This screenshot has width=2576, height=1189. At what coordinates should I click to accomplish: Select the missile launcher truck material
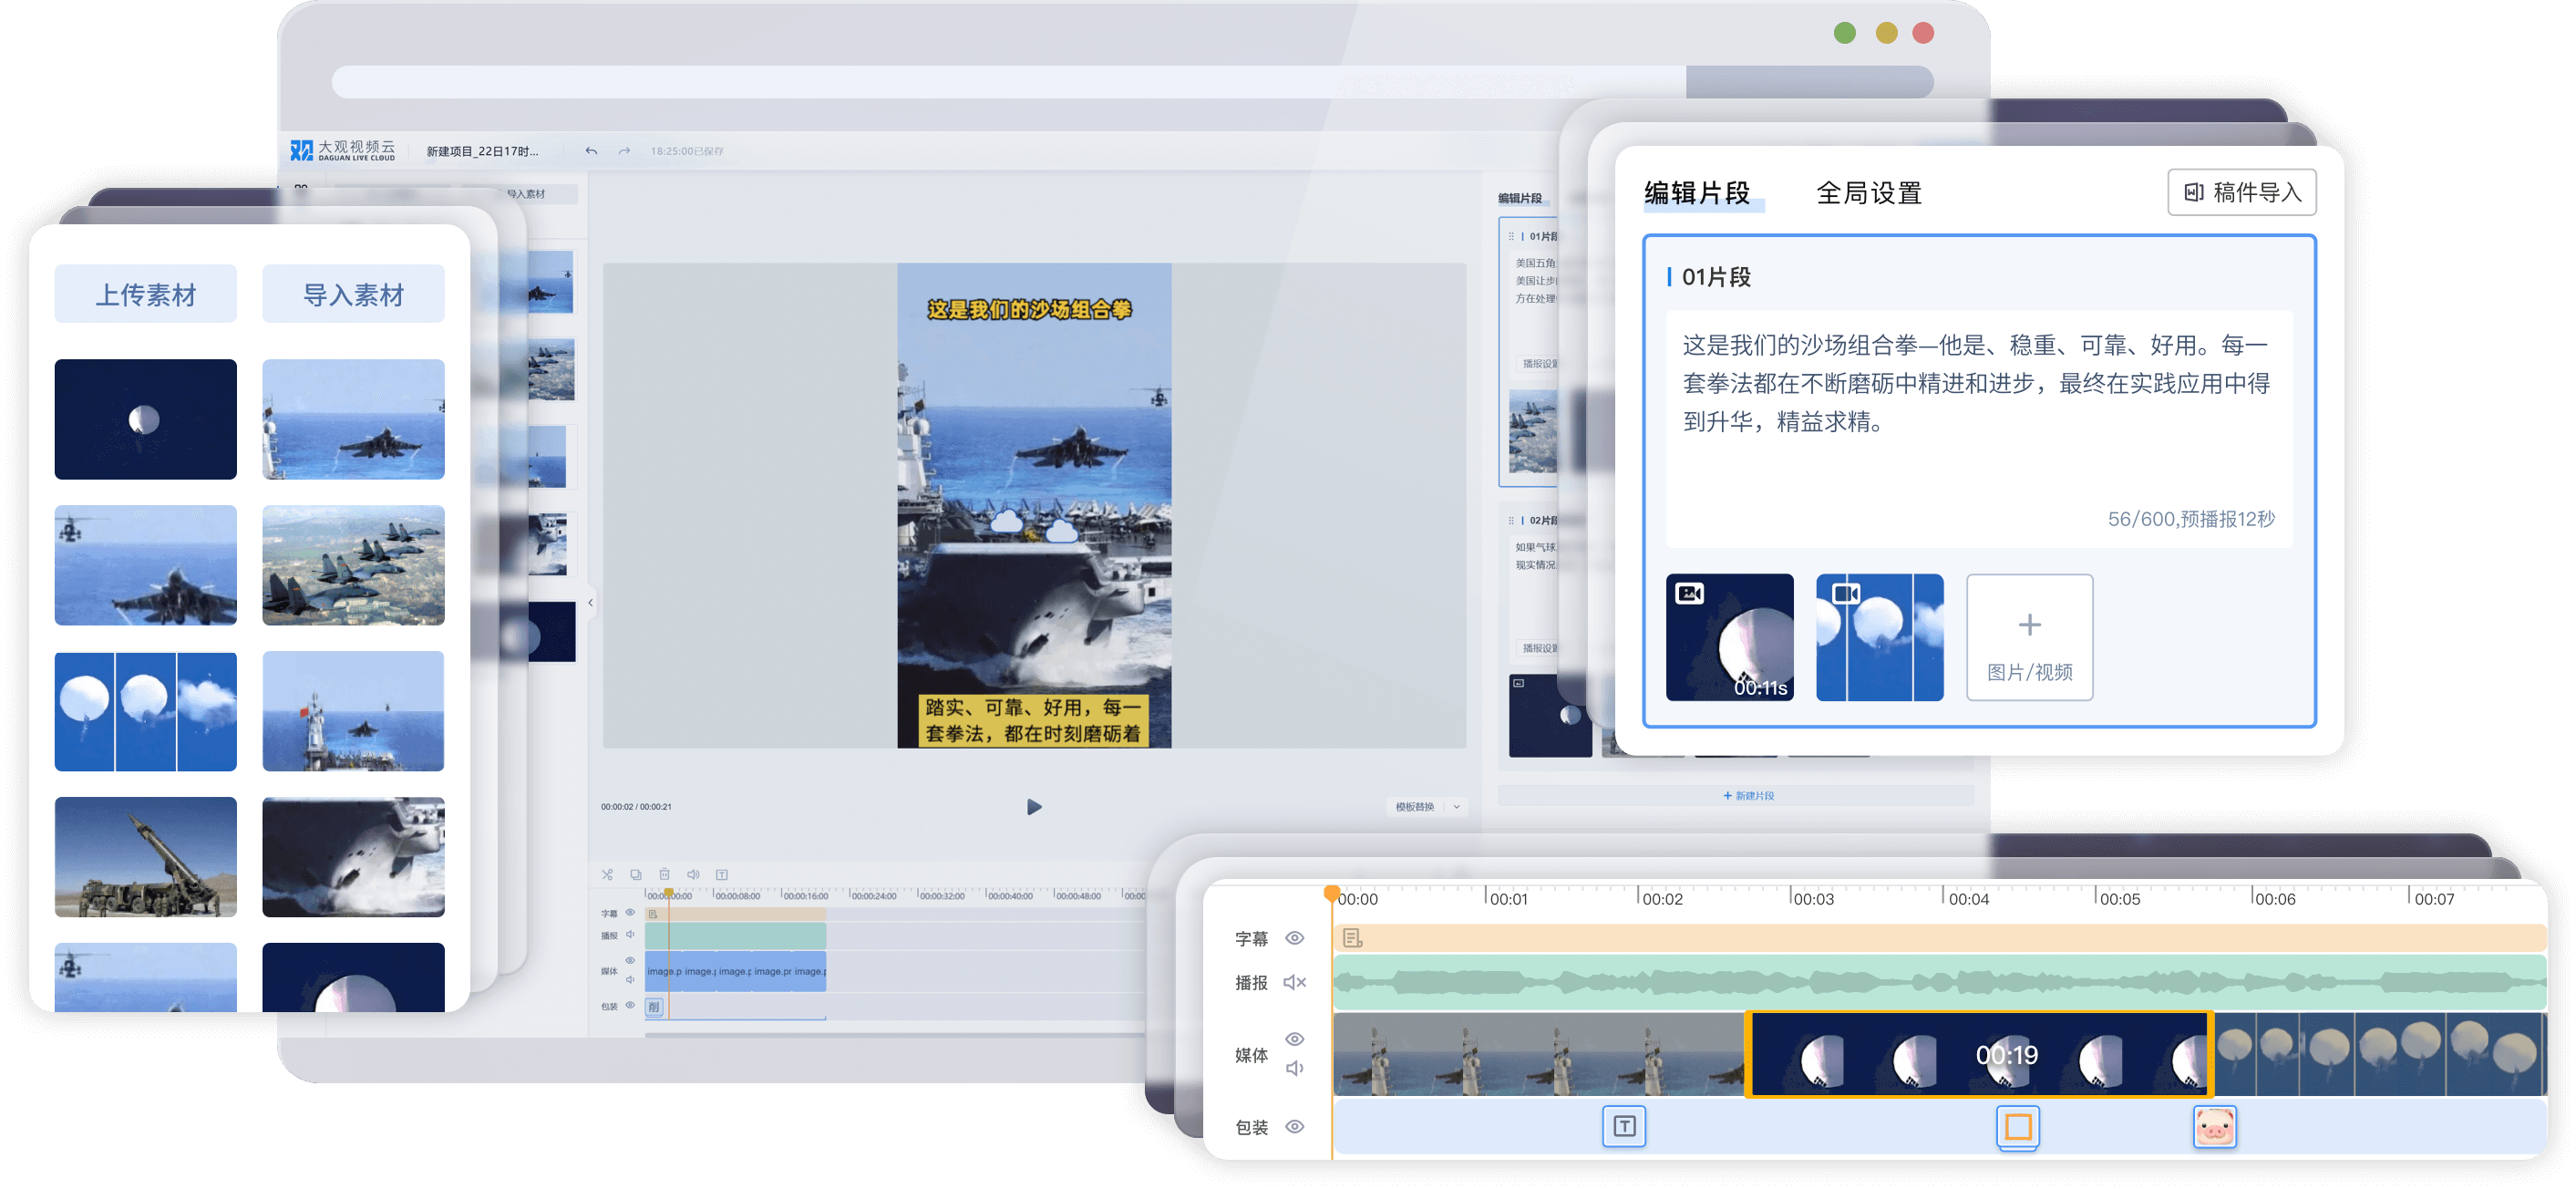(145, 857)
